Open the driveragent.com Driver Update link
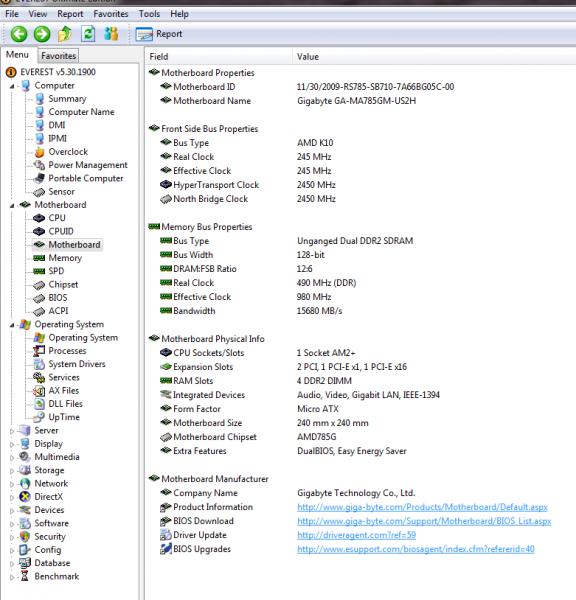This screenshot has height=600, width=576. pyautogui.click(x=356, y=535)
